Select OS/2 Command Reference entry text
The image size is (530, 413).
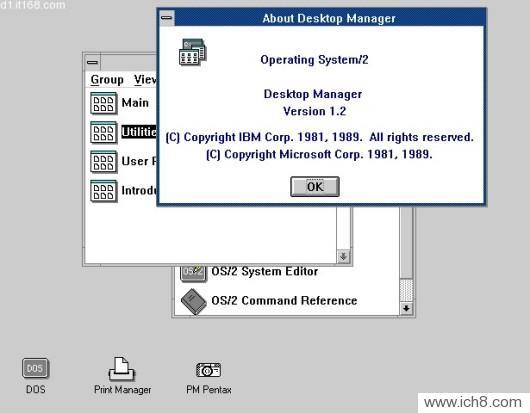pyautogui.click(x=284, y=300)
